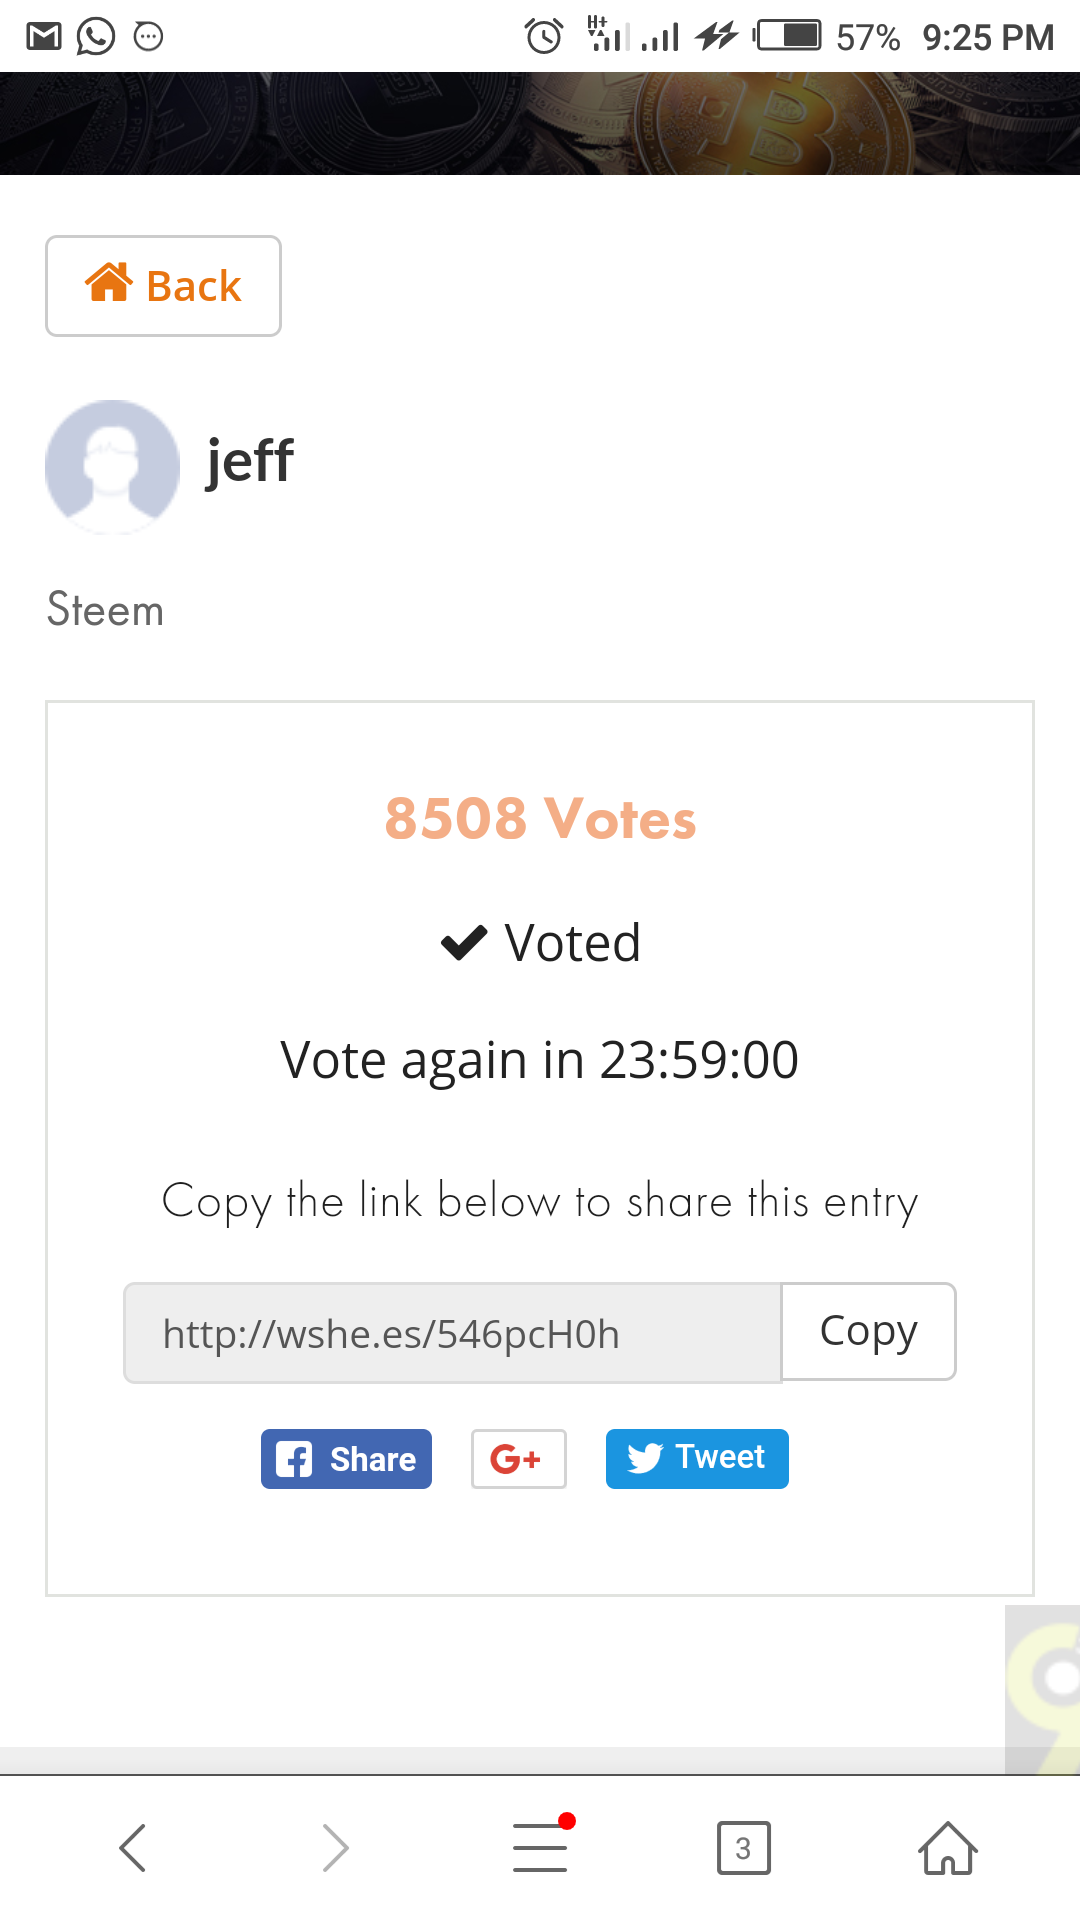Tap the 8508 Votes count

click(x=540, y=819)
